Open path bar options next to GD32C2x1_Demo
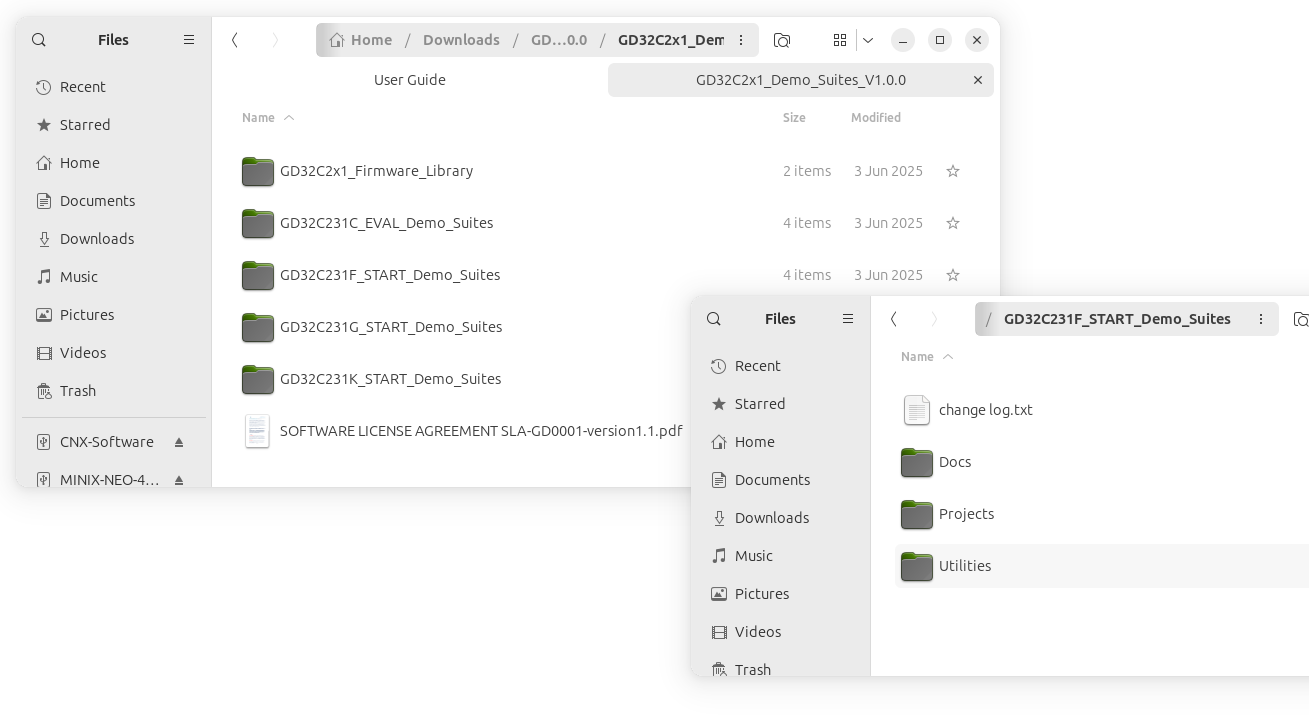Viewport: 1309px width, 717px height. click(x=741, y=40)
